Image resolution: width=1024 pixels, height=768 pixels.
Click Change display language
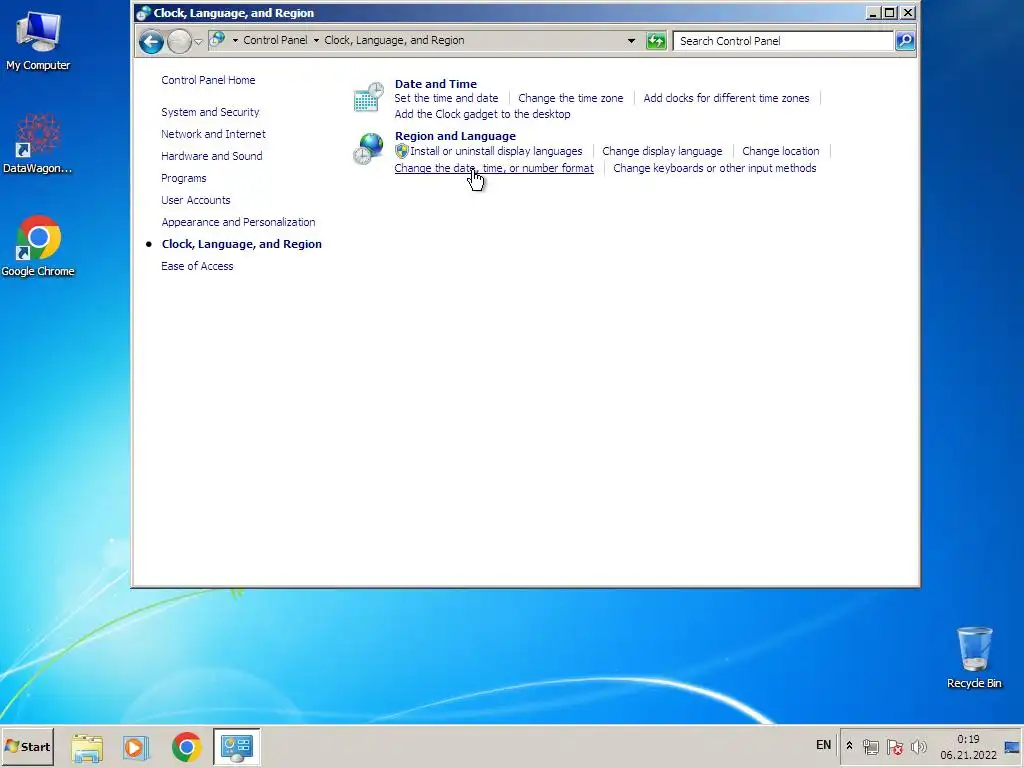tap(662, 152)
